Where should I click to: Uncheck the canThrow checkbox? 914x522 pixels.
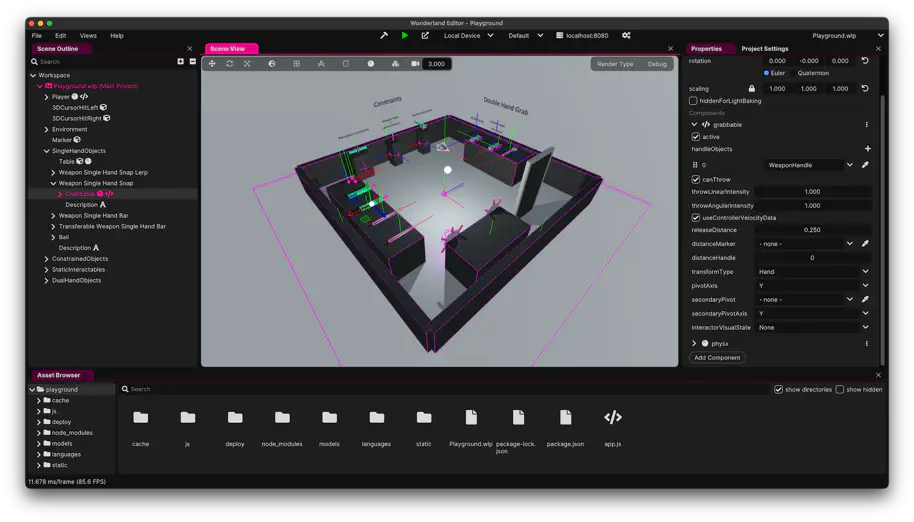pos(696,180)
